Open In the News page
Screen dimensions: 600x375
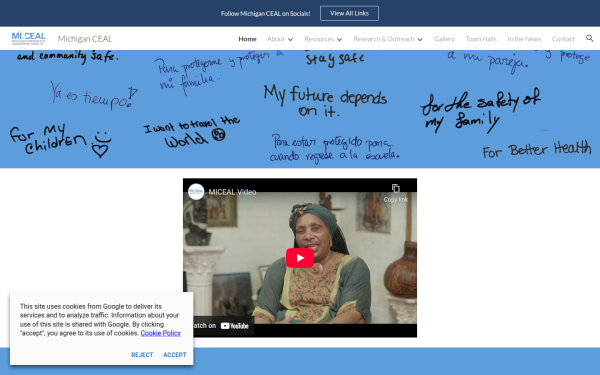click(x=524, y=39)
